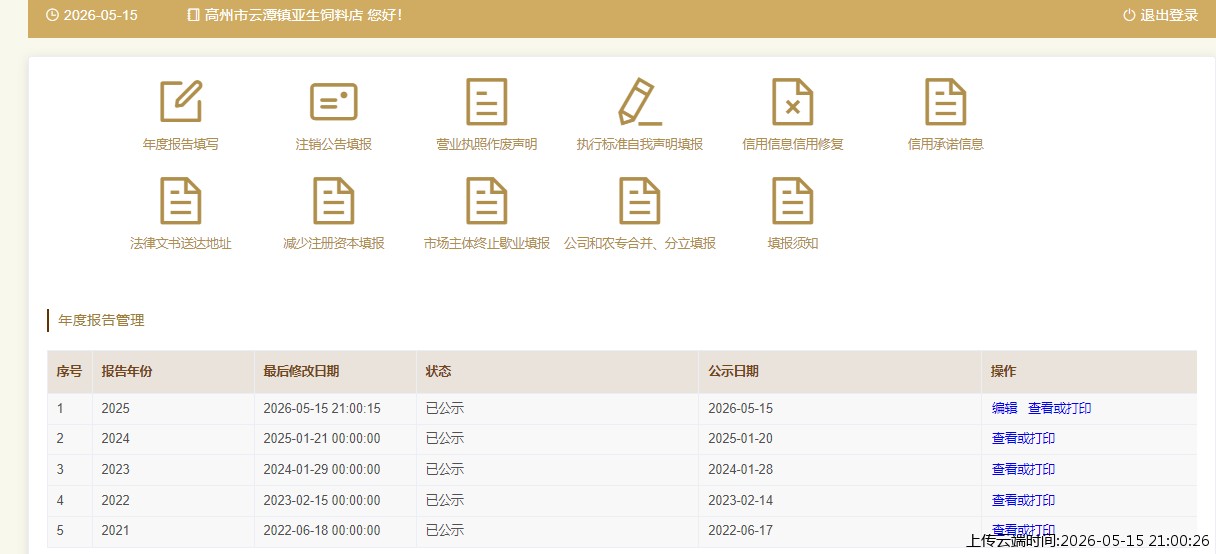Open 查看或打印 for the 2023 report
The height and width of the screenshot is (554, 1216).
(1023, 469)
